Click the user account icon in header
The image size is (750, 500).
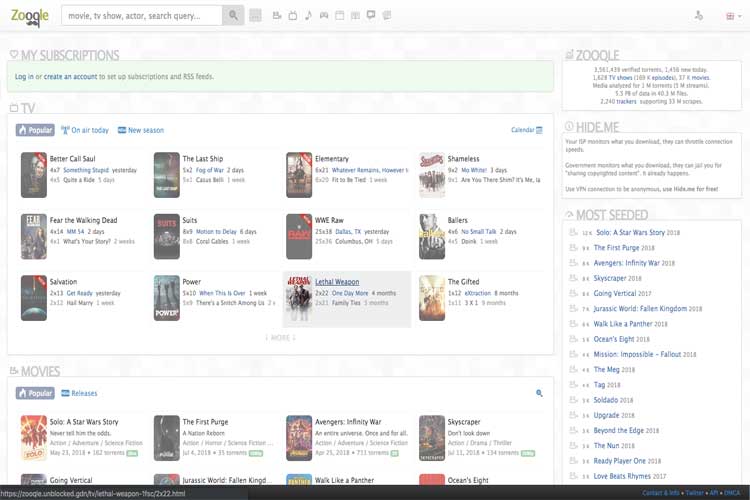(699, 16)
